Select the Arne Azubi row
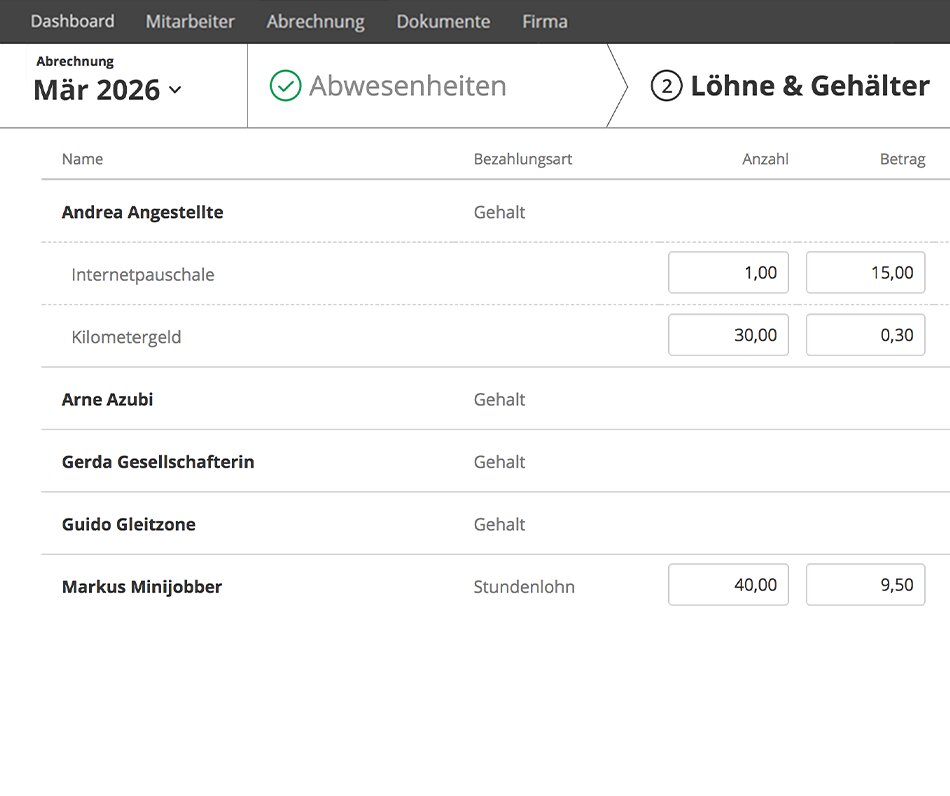Screen dimensions: 950x796 click(107, 399)
